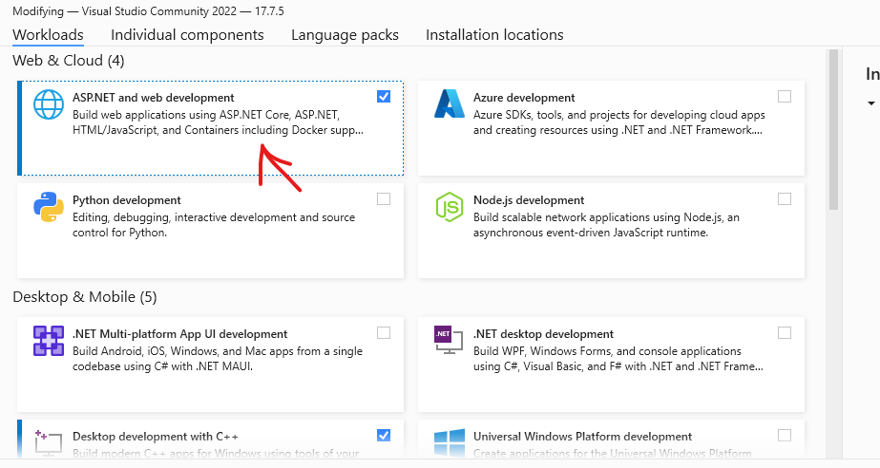Click the Python development logo icon
Image resolution: width=880 pixels, height=468 pixels.
click(x=49, y=207)
